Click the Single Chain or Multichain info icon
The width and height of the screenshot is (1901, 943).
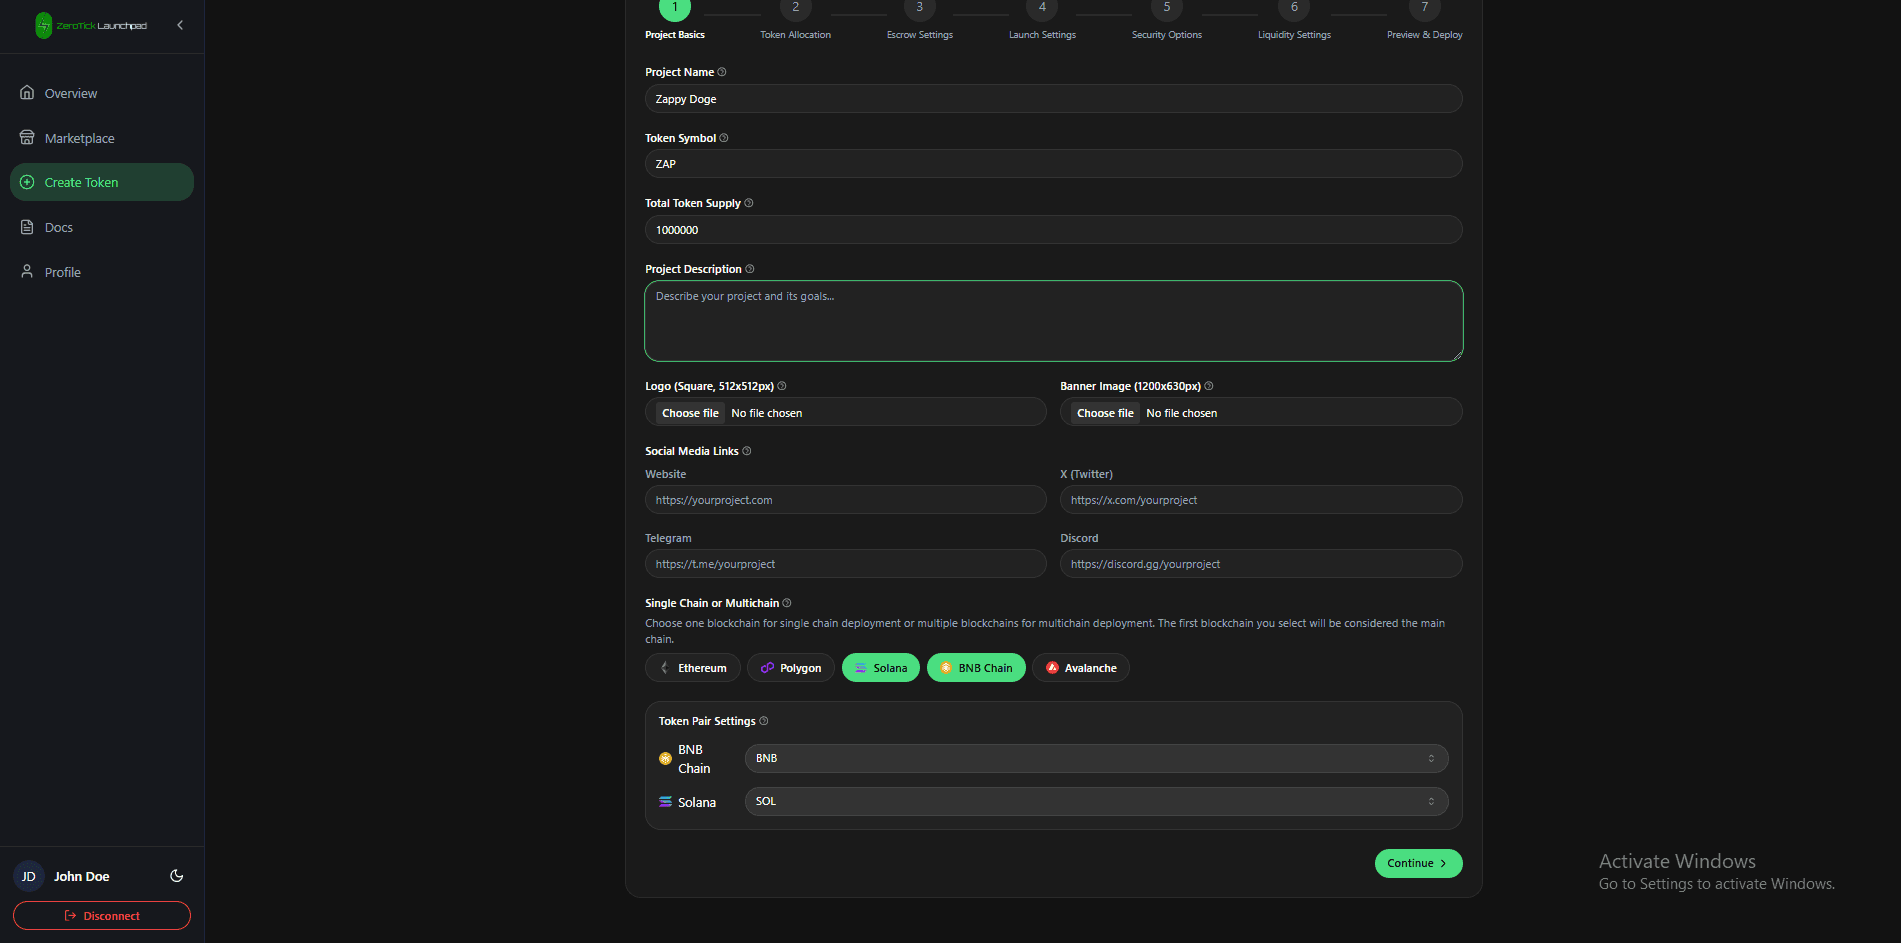point(787,603)
